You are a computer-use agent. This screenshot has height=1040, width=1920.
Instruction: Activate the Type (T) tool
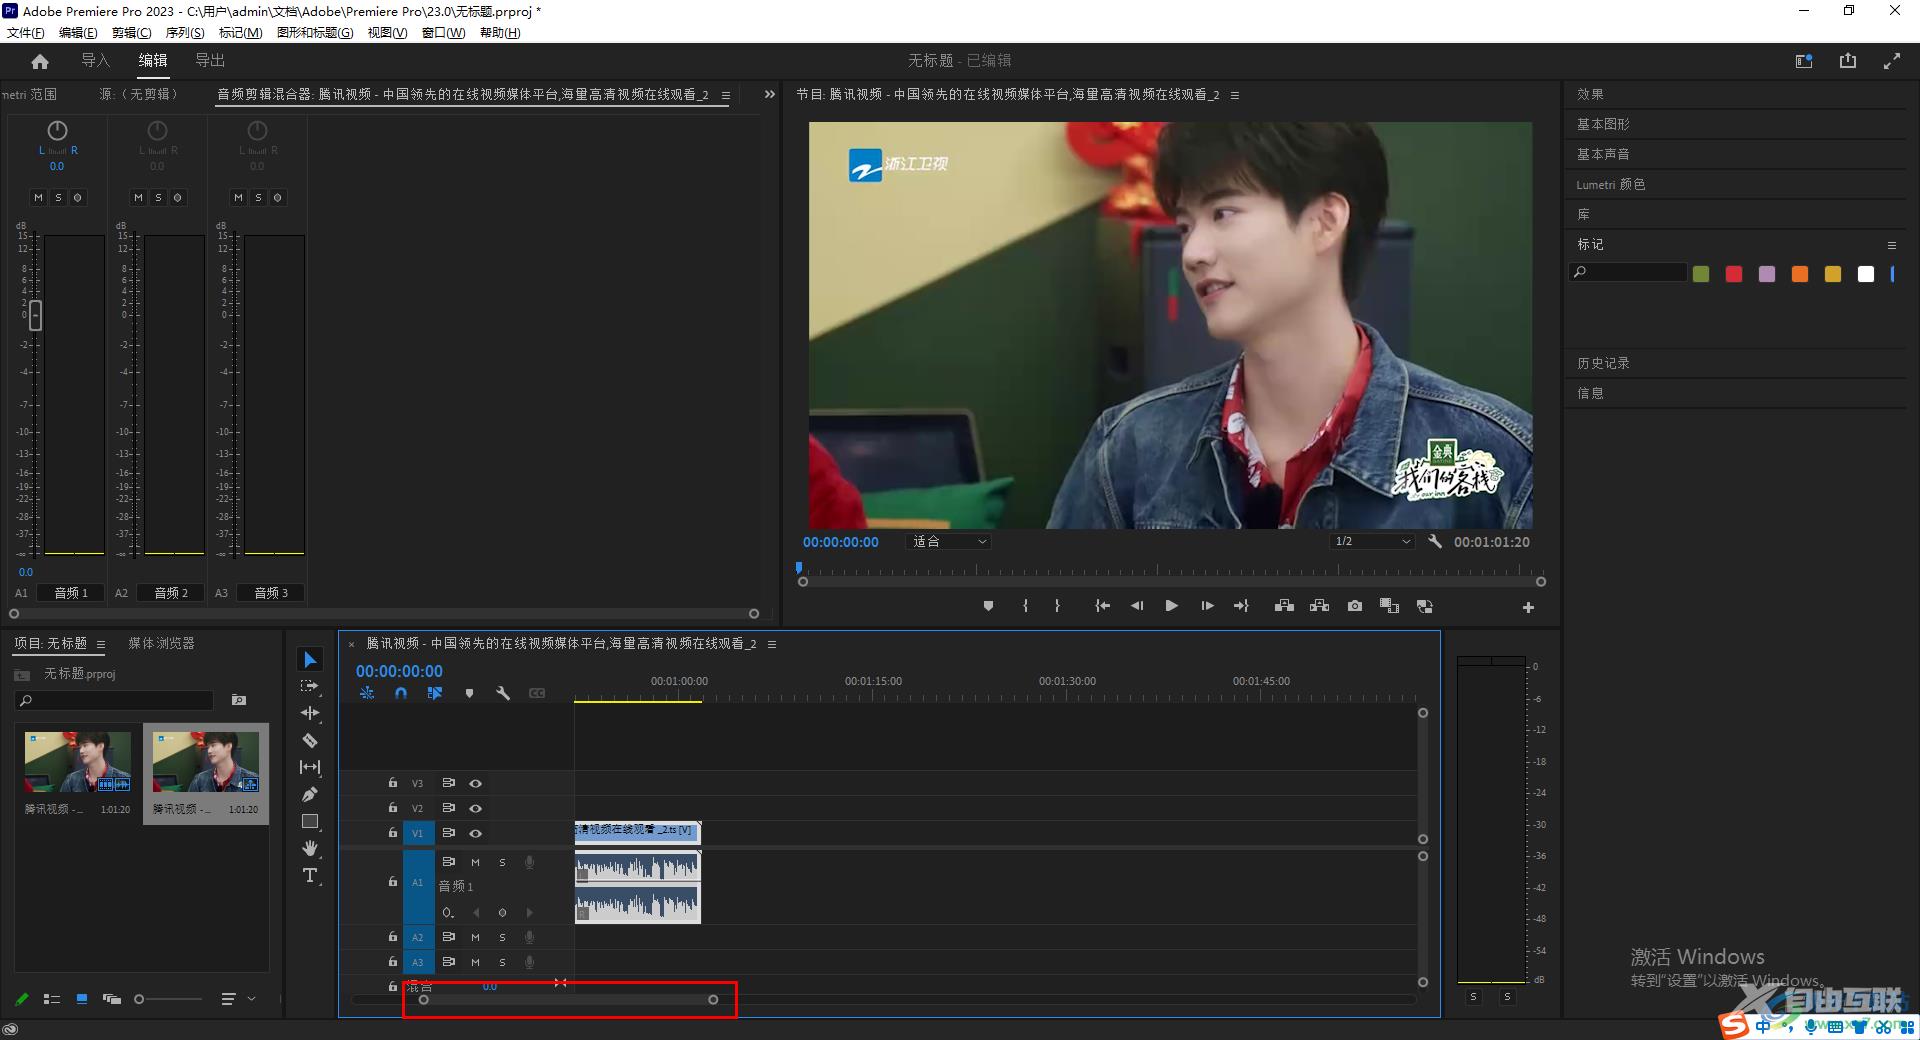point(310,876)
